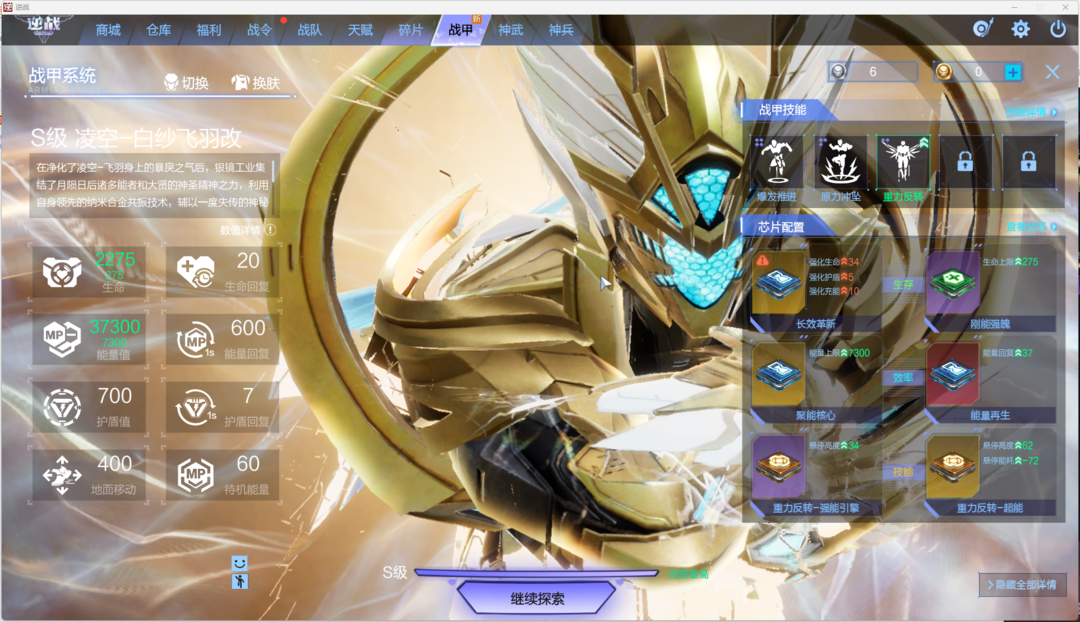1080x622 pixels.
Task: Click the 芯片配置 section header
Action: [780, 227]
